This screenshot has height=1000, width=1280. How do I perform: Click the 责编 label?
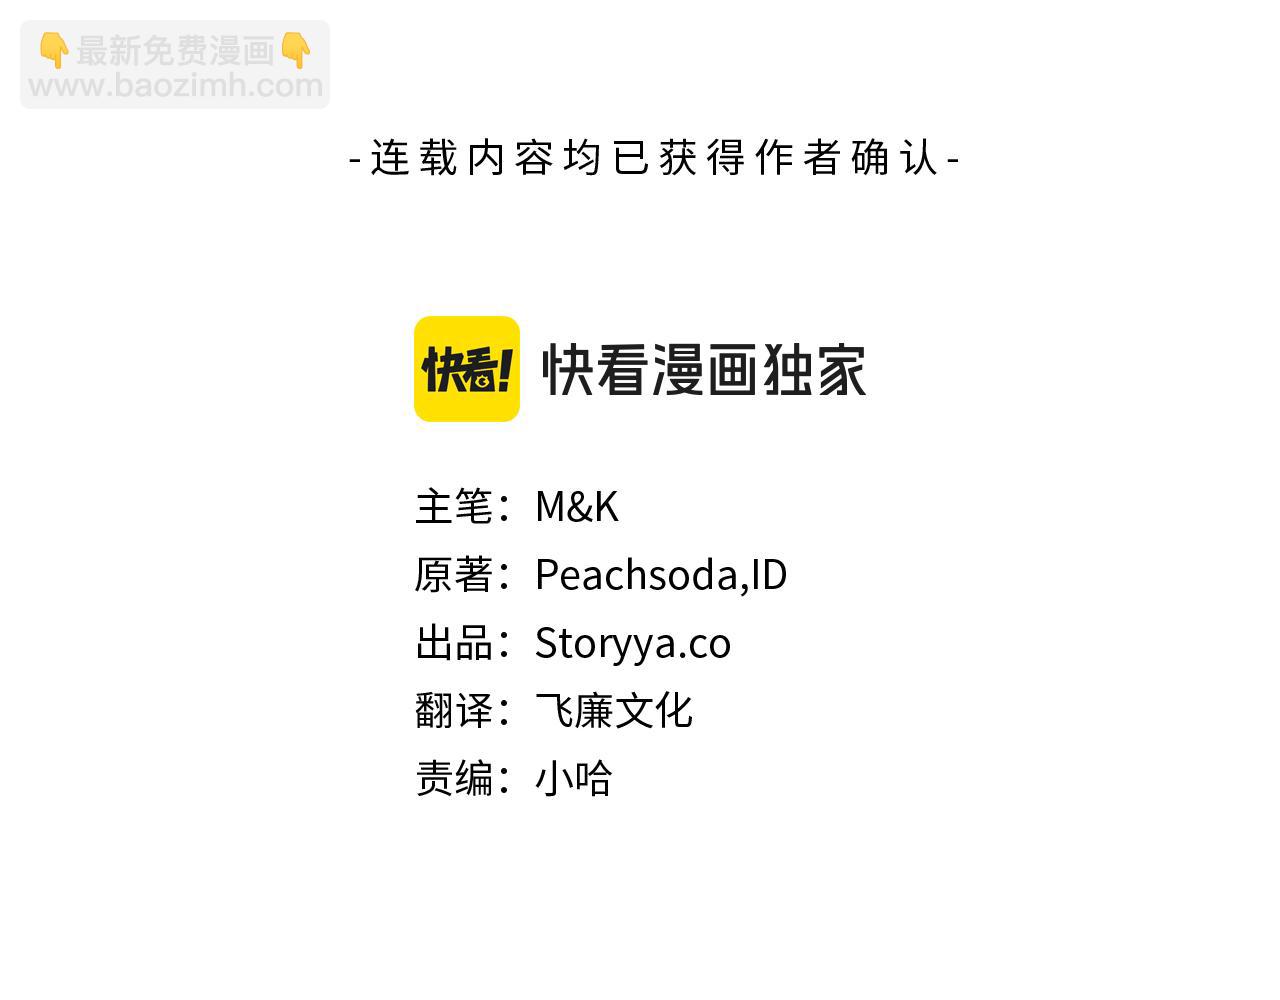tap(455, 778)
